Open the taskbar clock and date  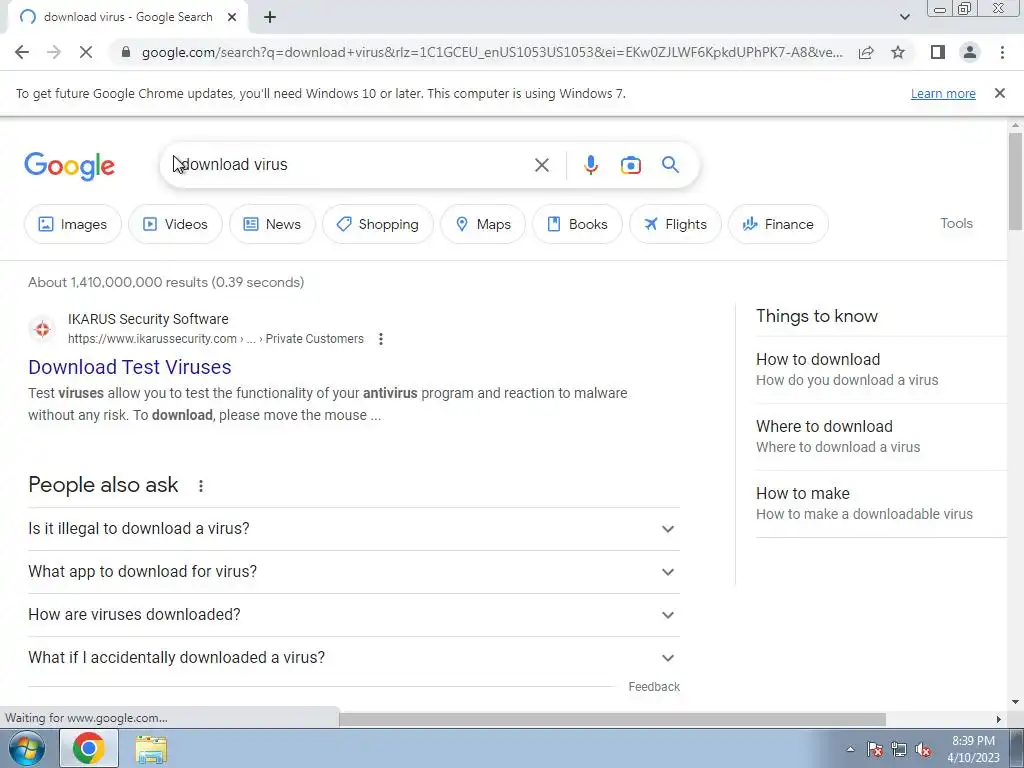point(973,749)
